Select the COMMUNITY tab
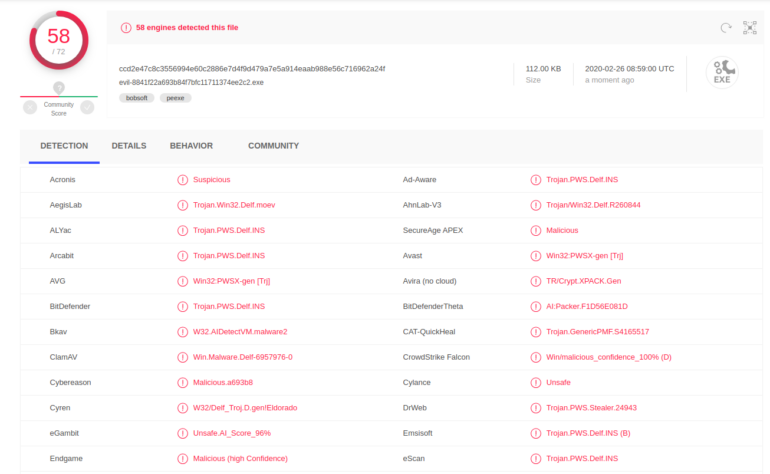 click(x=273, y=146)
